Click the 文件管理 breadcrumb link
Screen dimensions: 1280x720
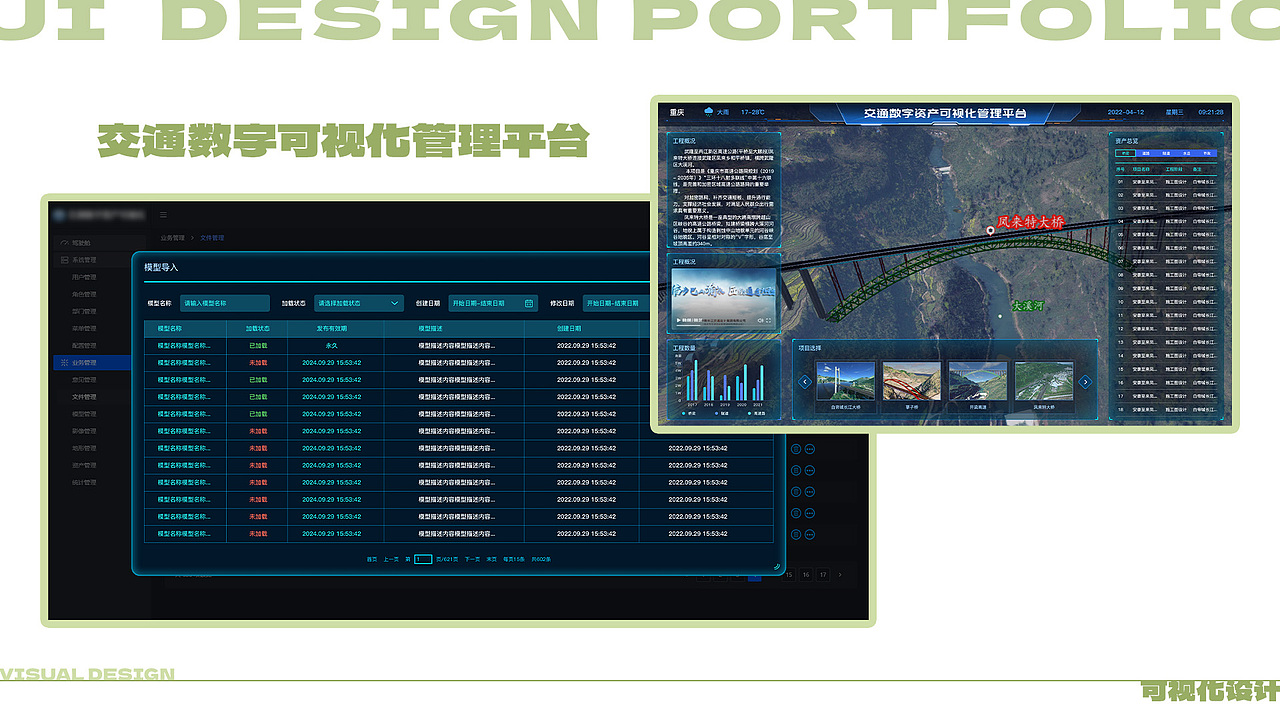point(212,238)
